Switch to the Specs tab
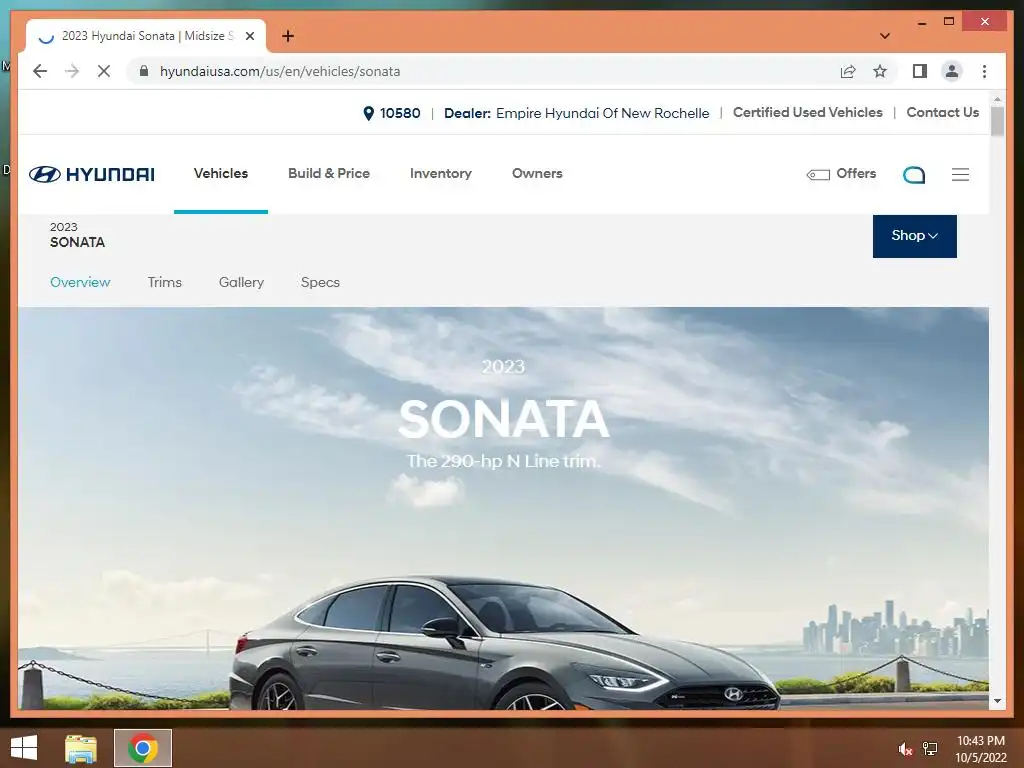 pos(320,282)
